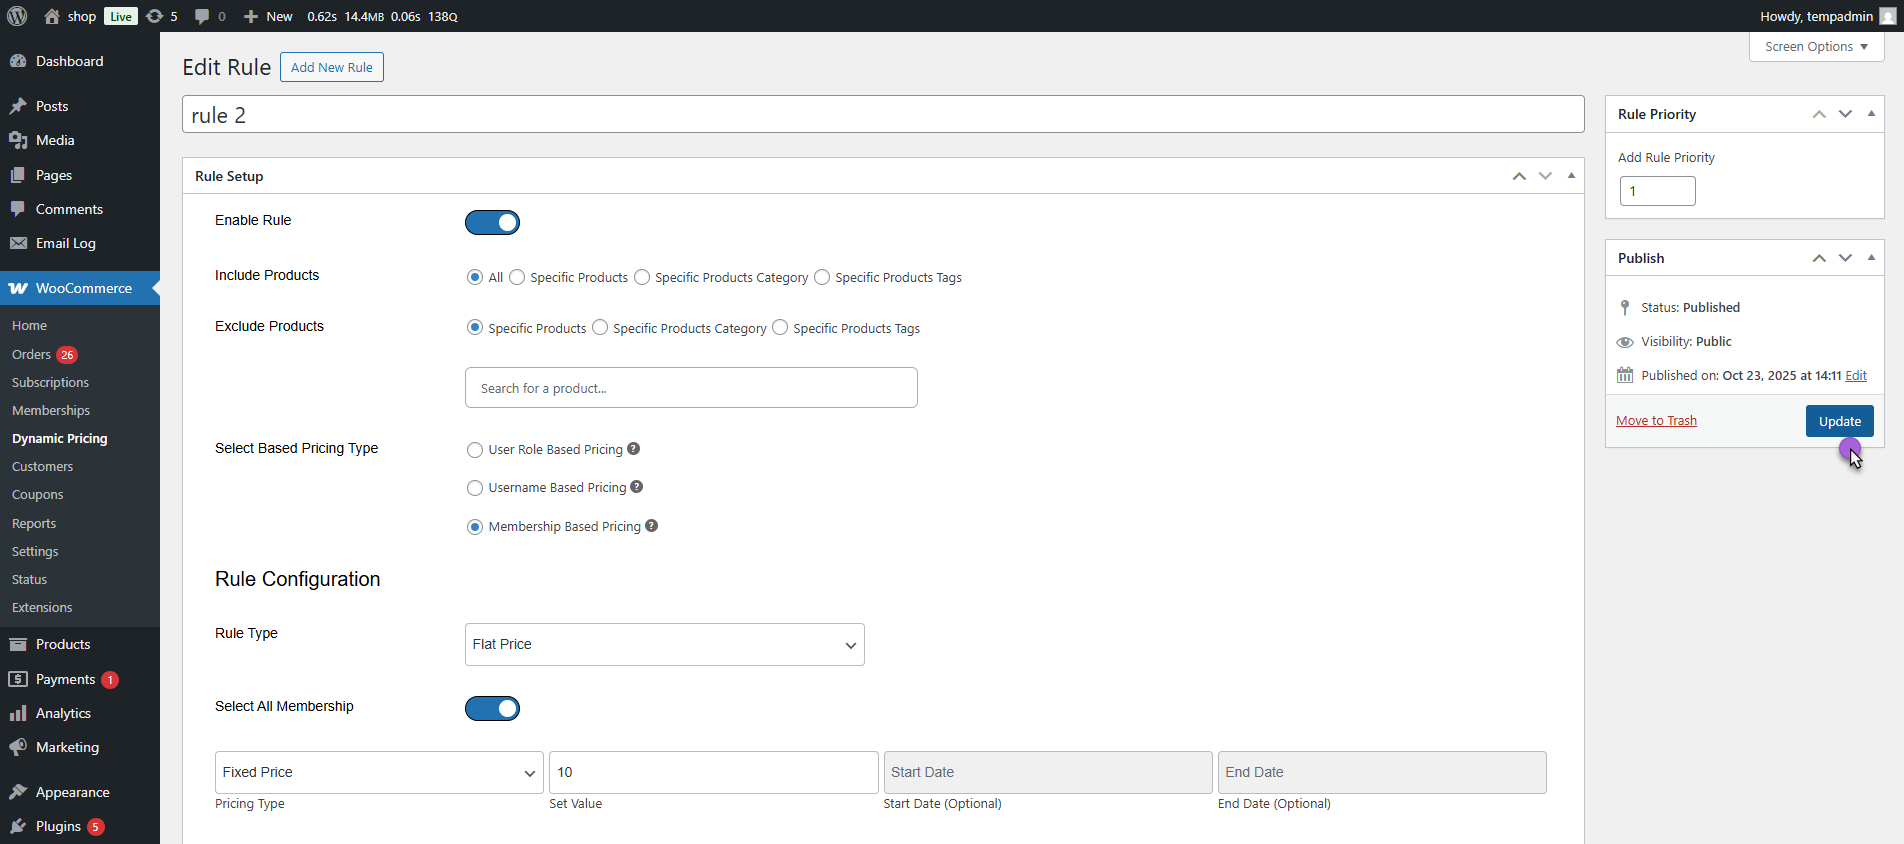The image size is (1904, 844).
Task: Open the comments bubble icon in admin bar
Action: [202, 16]
